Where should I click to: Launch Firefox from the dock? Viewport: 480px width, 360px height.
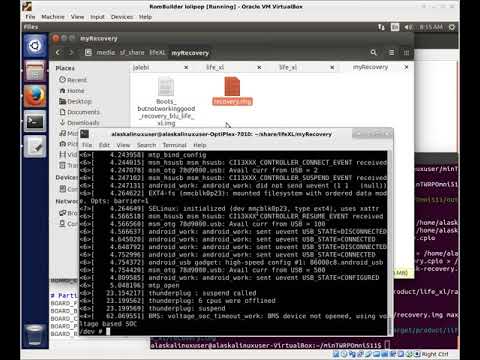point(35,96)
